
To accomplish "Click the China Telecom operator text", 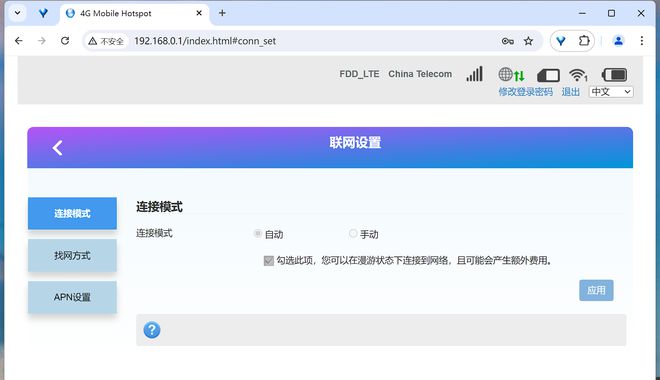I will pyautogui.click(x=420, y=74).
